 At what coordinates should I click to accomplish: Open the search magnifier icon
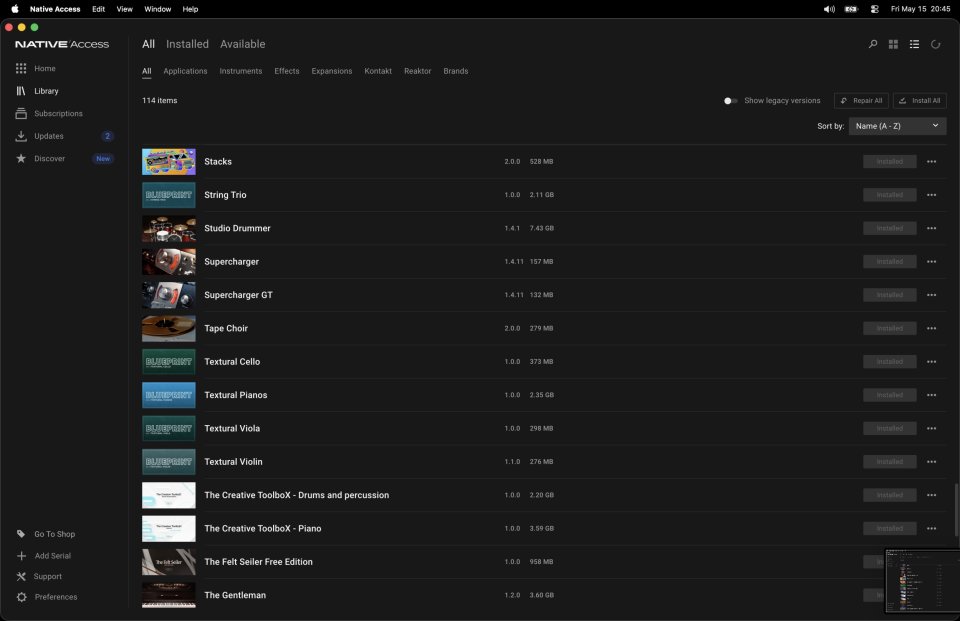pos(872,44)
